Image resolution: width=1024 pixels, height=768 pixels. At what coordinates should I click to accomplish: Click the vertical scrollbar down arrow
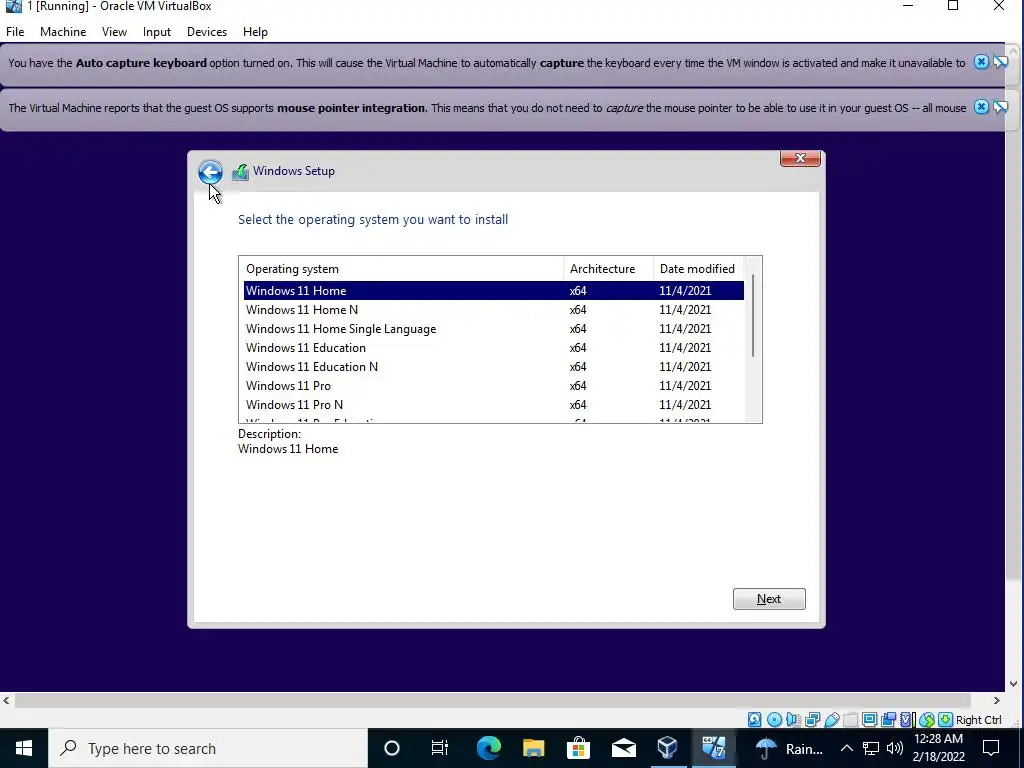(1014, 684)
